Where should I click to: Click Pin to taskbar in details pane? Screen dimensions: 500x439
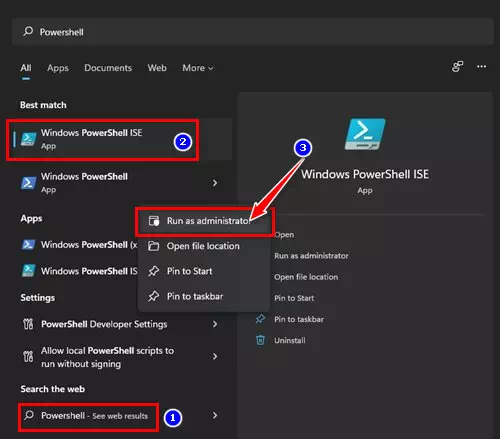(x=299, y=319)
